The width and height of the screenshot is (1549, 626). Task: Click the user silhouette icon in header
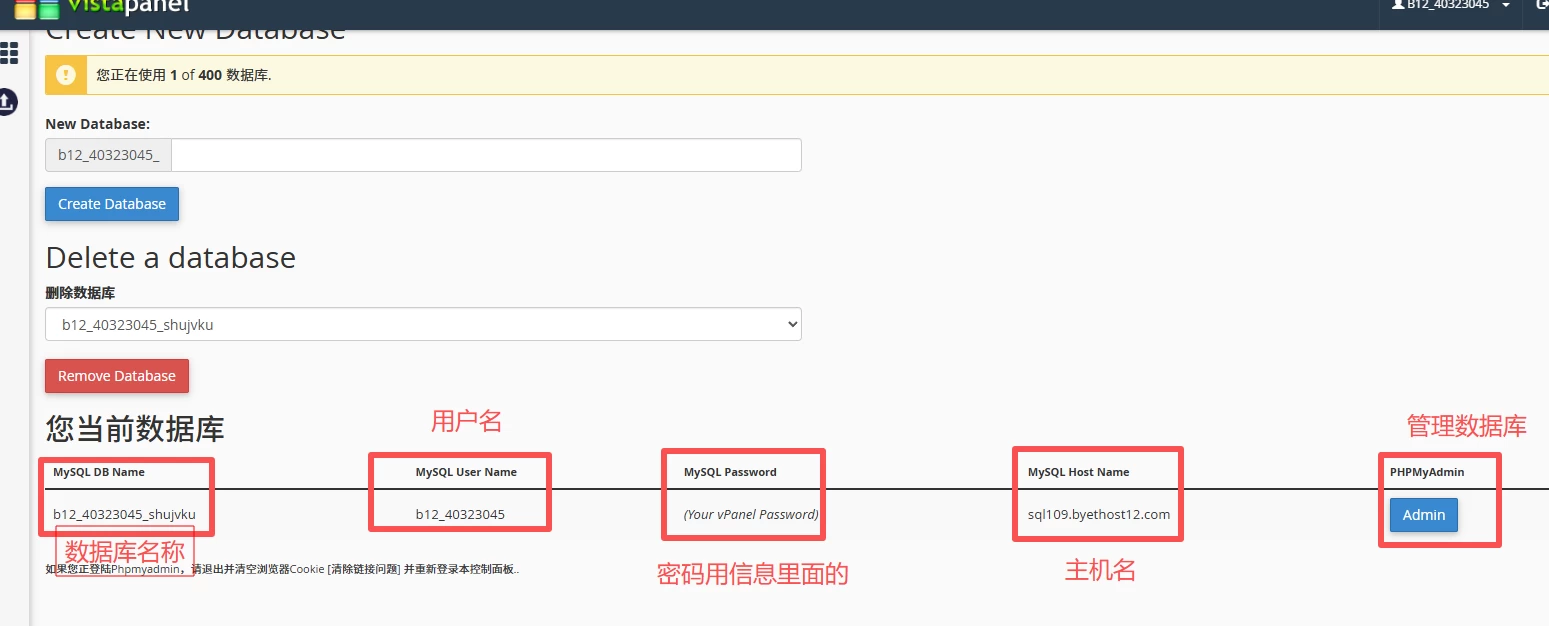[x=1399, y=5]
